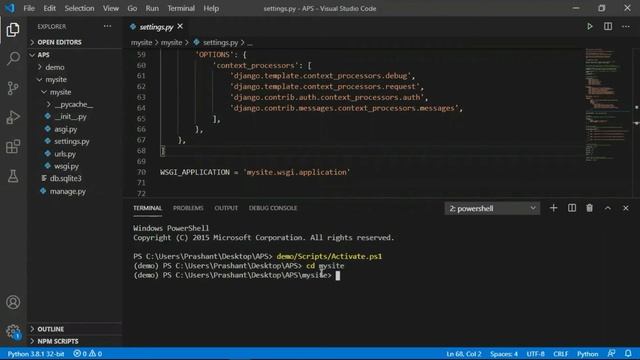This screenshot has width=640, height=360.
Task: Expand the NPM SCRIPTS section
Action: click(x=58, y=341)
